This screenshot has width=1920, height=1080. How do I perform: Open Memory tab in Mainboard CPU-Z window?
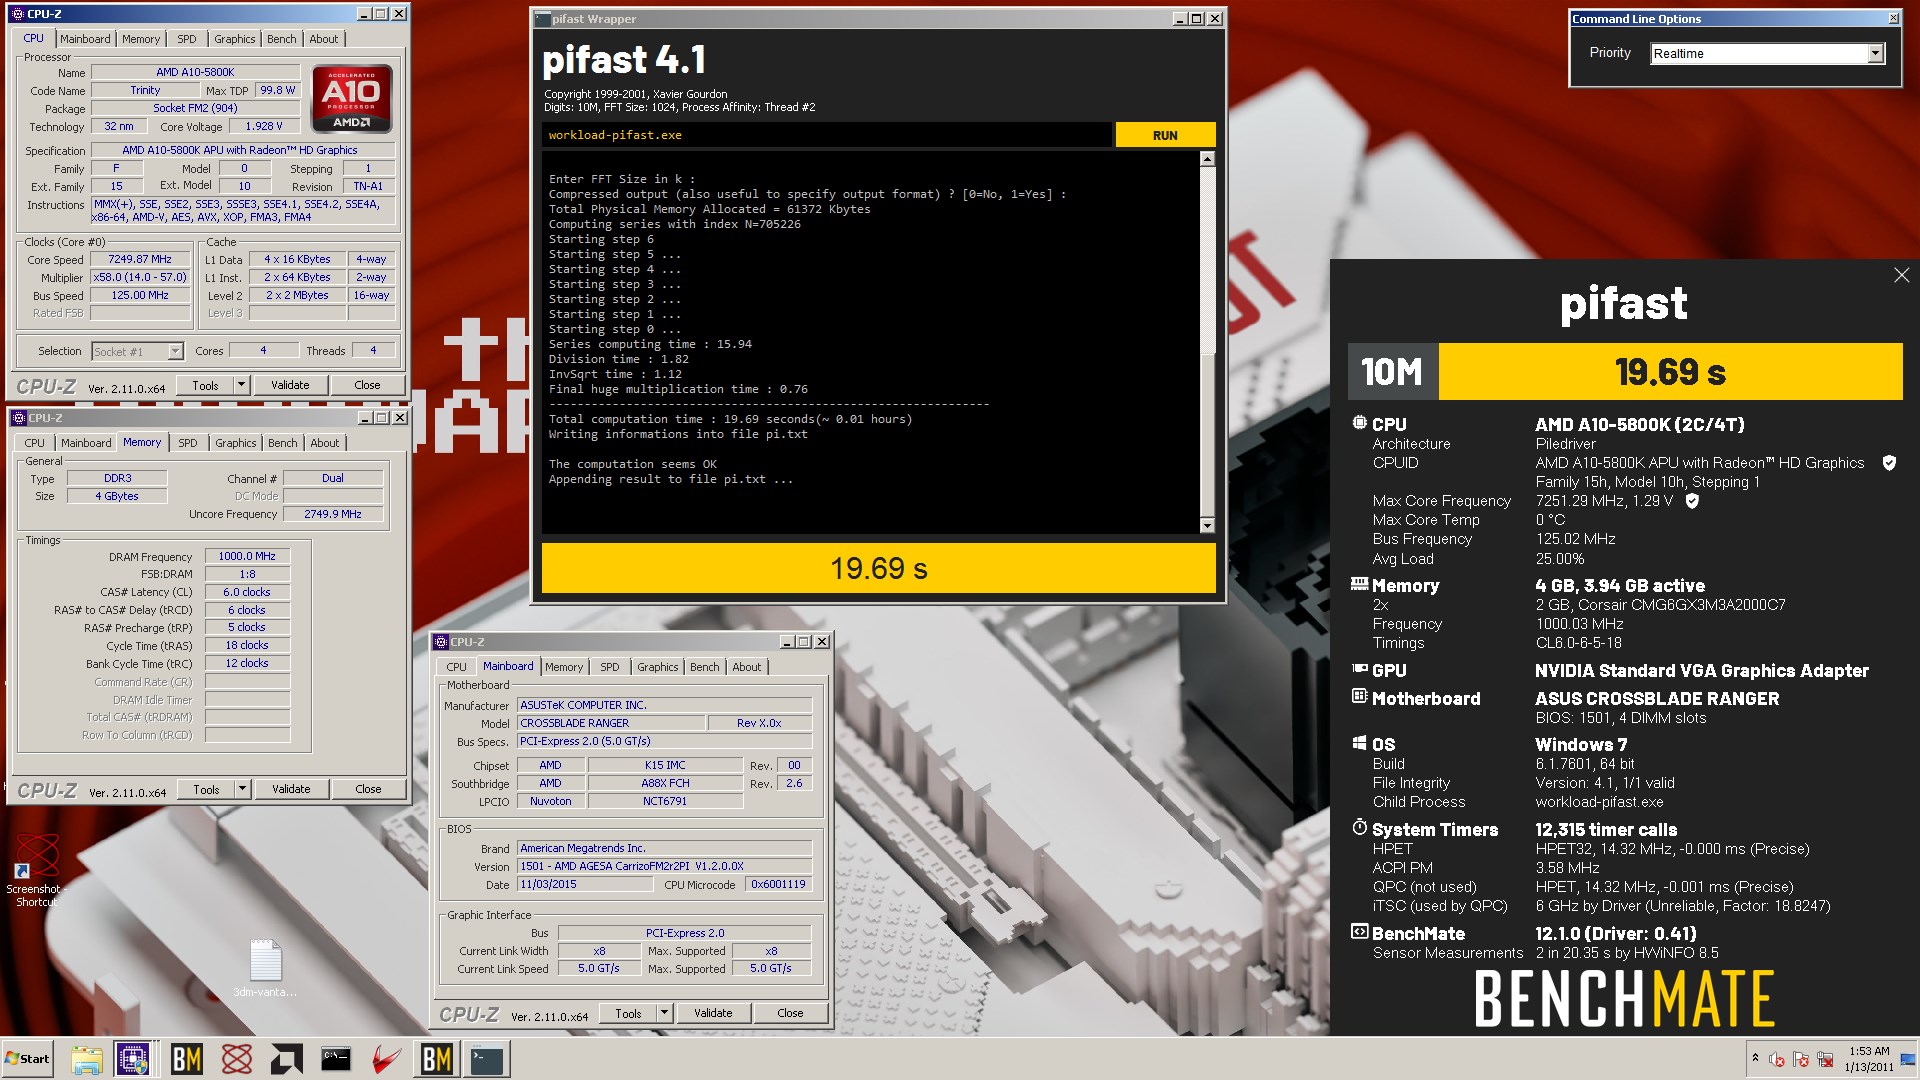(564, 667)
